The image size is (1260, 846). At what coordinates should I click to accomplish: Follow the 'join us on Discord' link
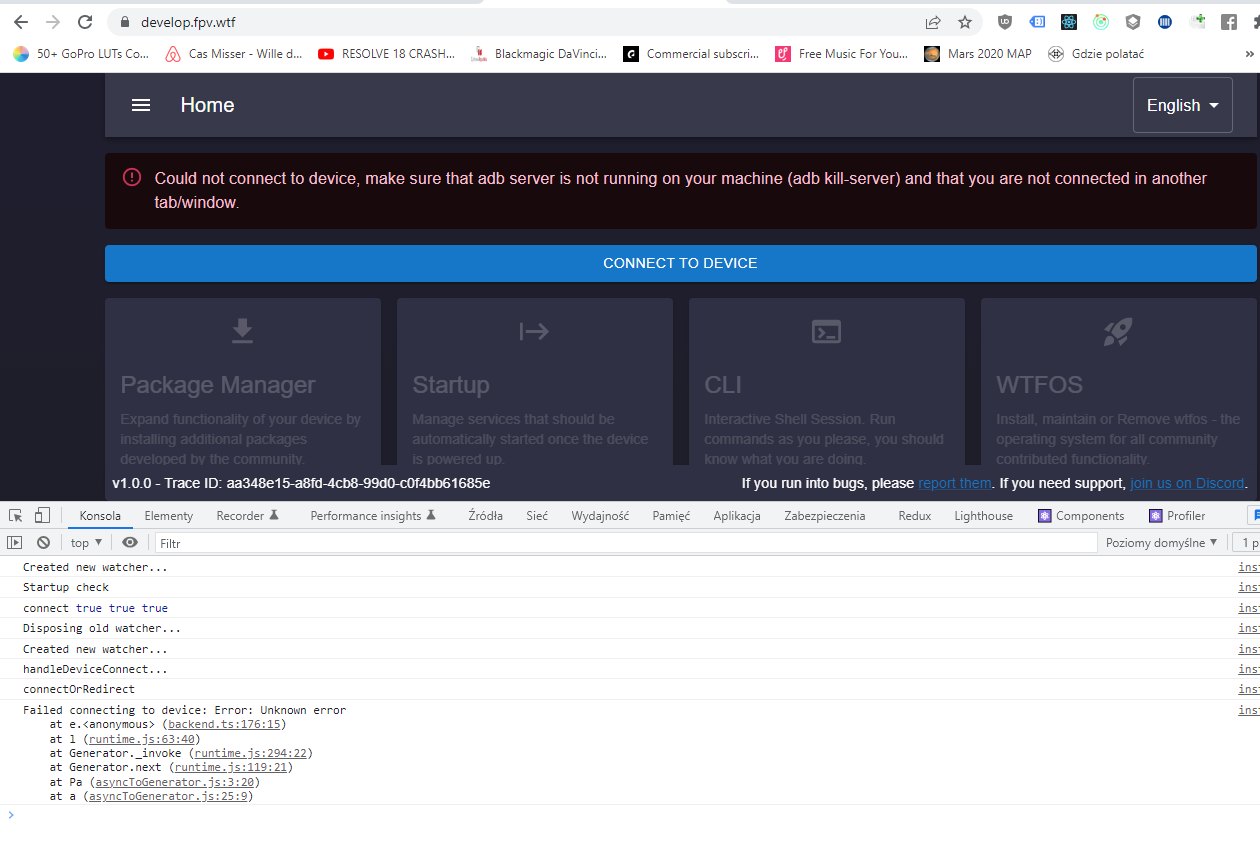[x=1187, y=483]
